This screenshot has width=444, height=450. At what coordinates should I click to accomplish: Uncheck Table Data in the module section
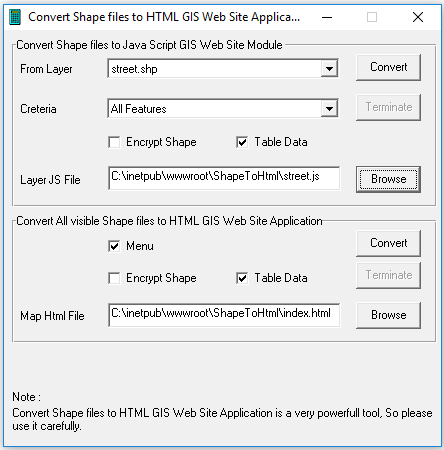point(242,142)
